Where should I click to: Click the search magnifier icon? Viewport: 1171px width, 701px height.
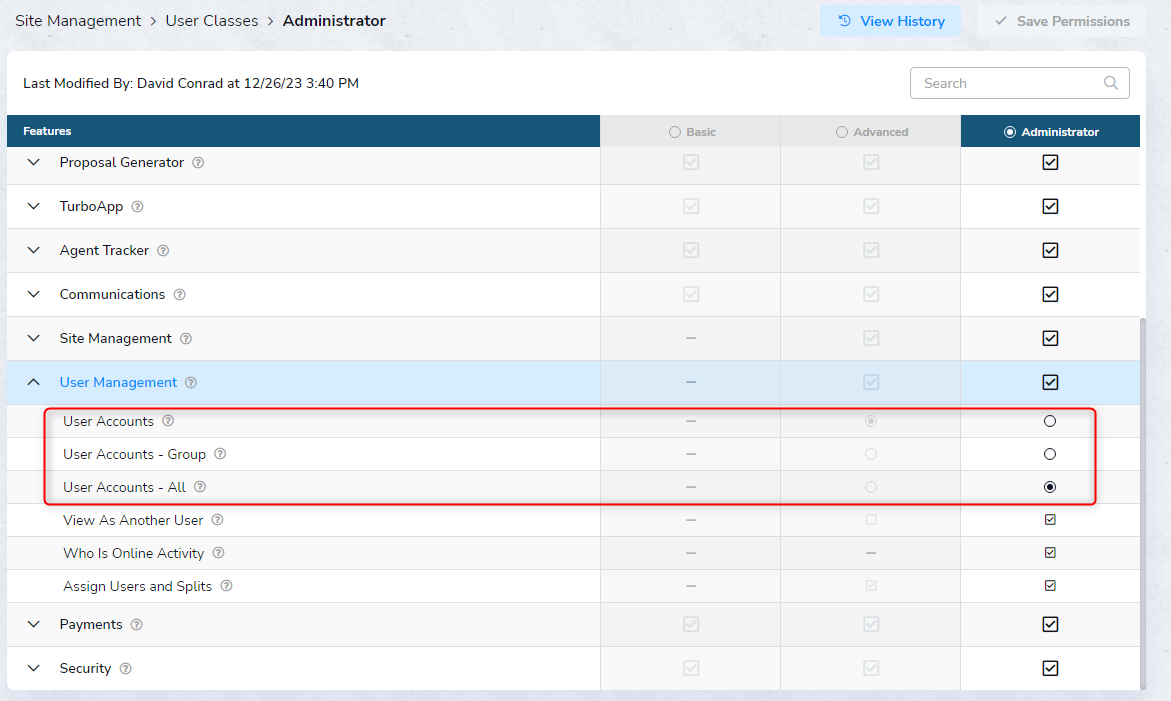pyautogui.click(x=1110, y=83)
